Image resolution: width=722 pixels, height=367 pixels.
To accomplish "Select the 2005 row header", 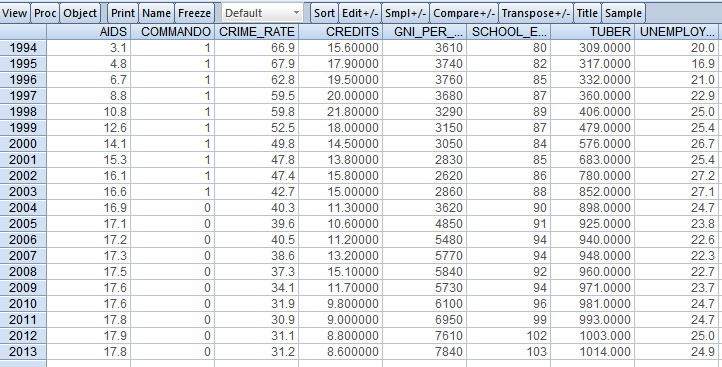I will click(23, 224).
